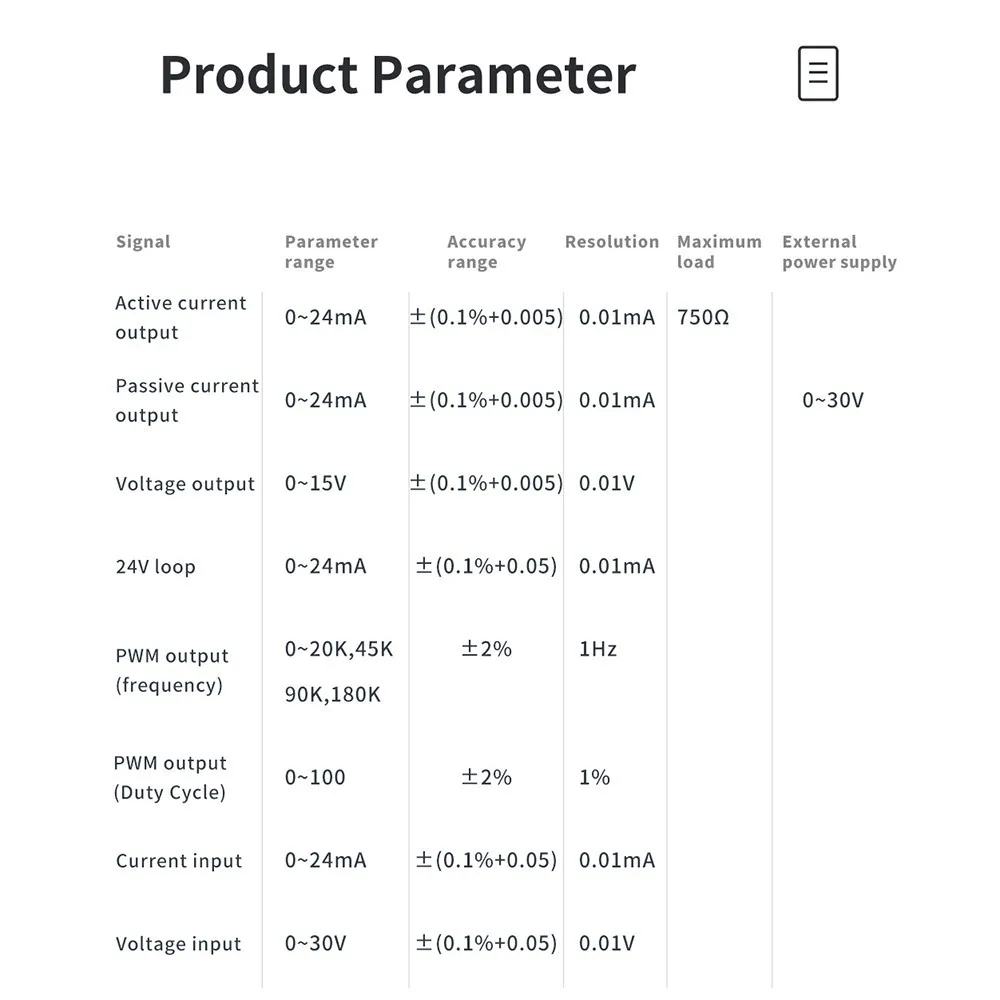Click the 0~30V external power supply value
Viewport: 1000px width, 1000px height.
833,401
